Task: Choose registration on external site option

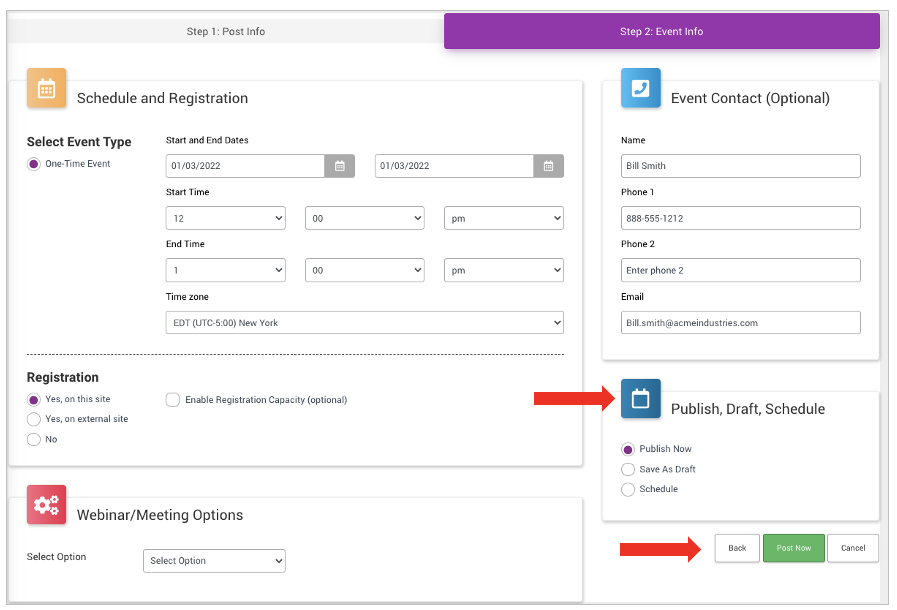Action: 34,419
